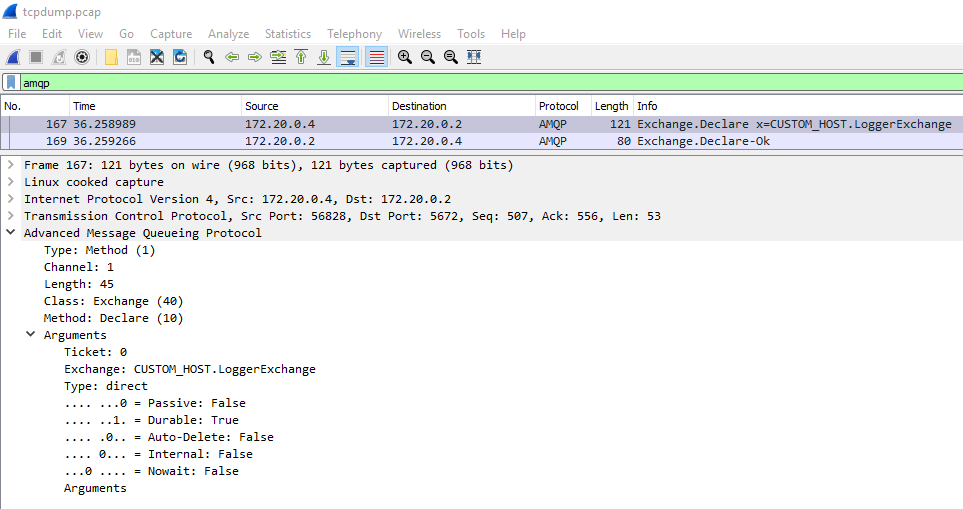The height and width of the screenshot is (509, 963).
Task: Start capturing packets with the shark fin icon
Action: pos(13,57)
